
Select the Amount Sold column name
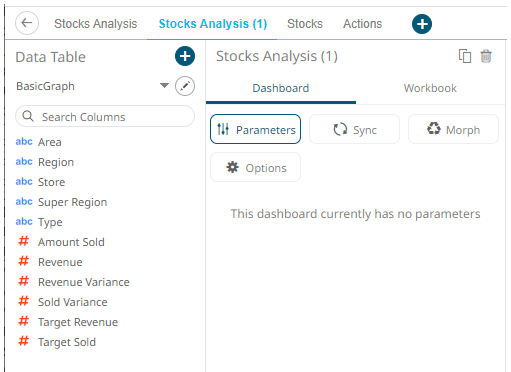coord(71,242)
